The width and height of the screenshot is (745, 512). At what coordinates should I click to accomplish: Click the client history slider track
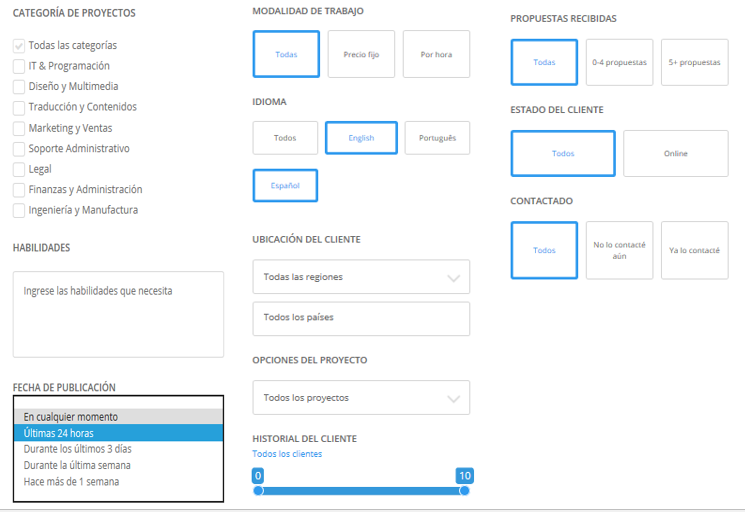[x=361, y=491]
